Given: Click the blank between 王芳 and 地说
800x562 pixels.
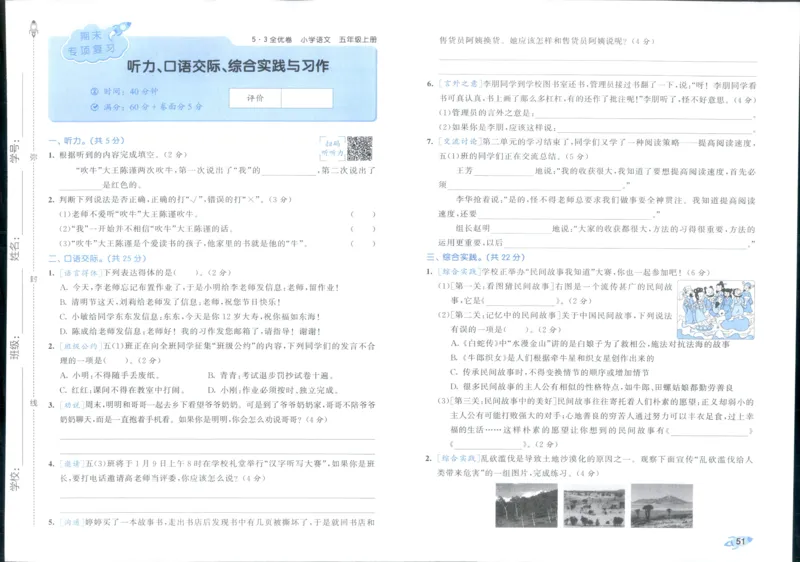Looking at the screenshot, I should coord(503,171).
